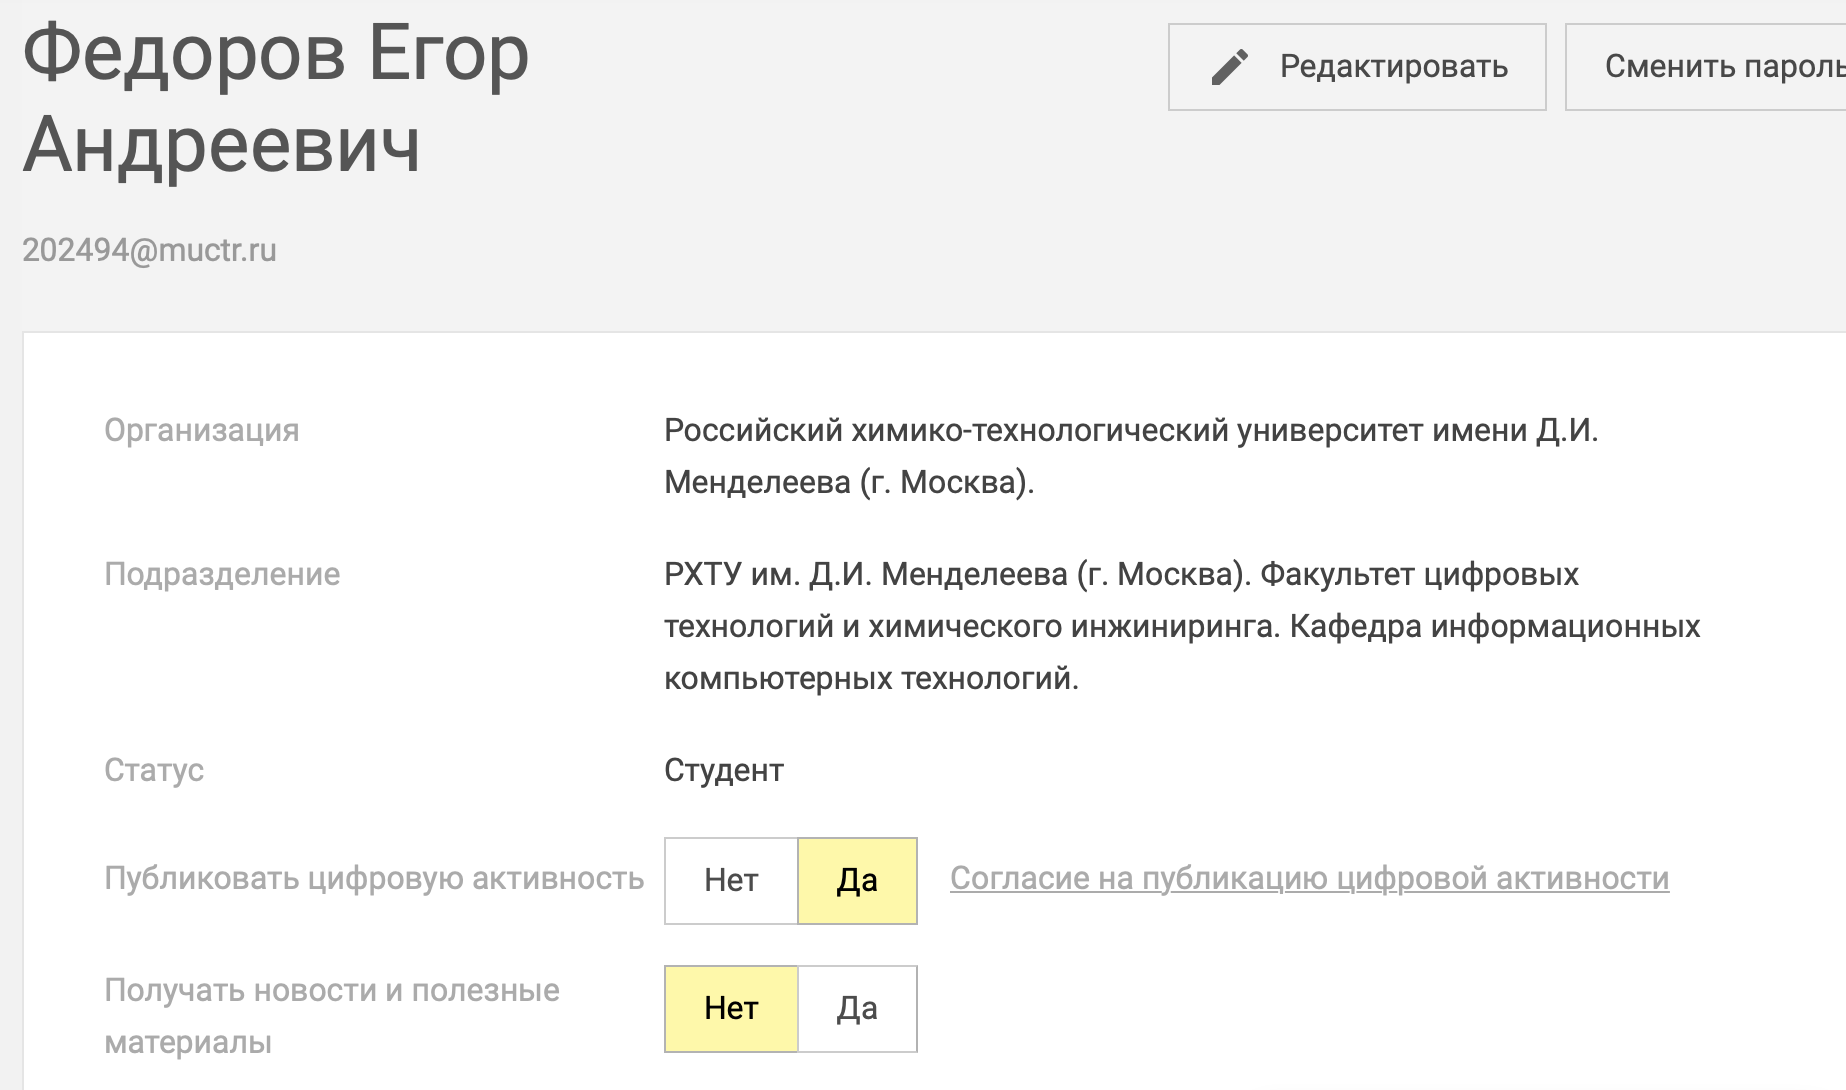Click the Публиковать цифровую активность label

point(374,878)
